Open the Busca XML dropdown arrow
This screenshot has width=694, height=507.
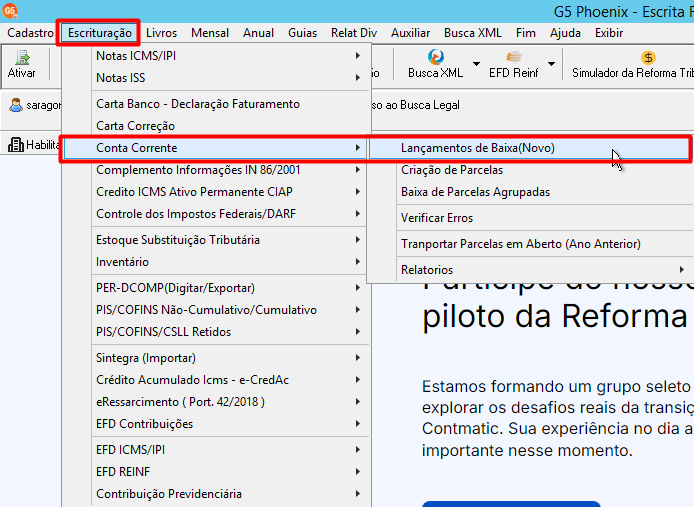(476, 64)
